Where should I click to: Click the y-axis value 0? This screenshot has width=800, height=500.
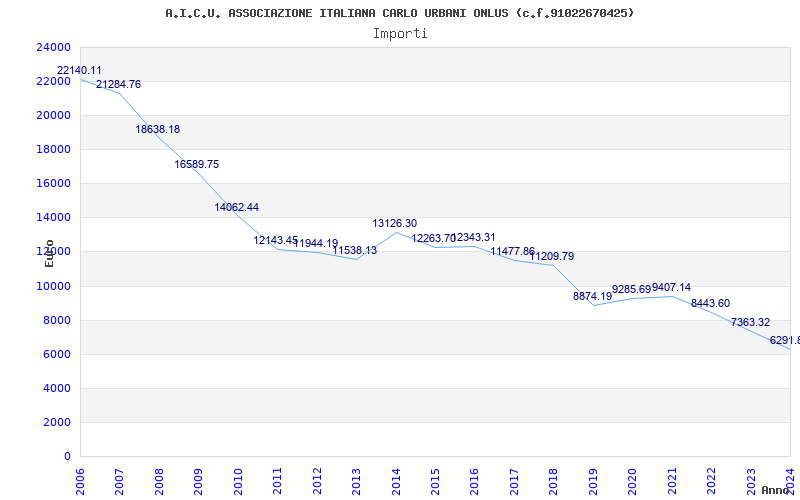coord(67,457)
